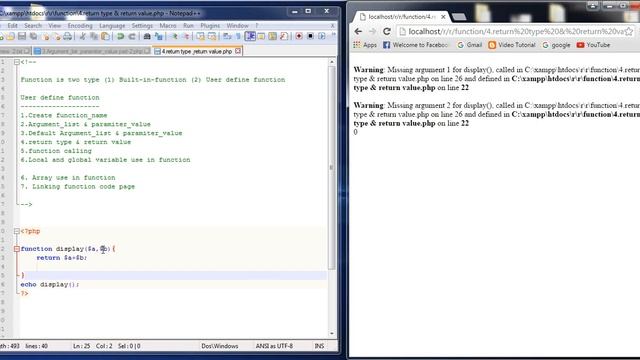Toggle synchronize vertical scrolling icon
Image resolution: width=640 pixels, height=360 pixels.
pyautogui.click(x=200, y=36)
